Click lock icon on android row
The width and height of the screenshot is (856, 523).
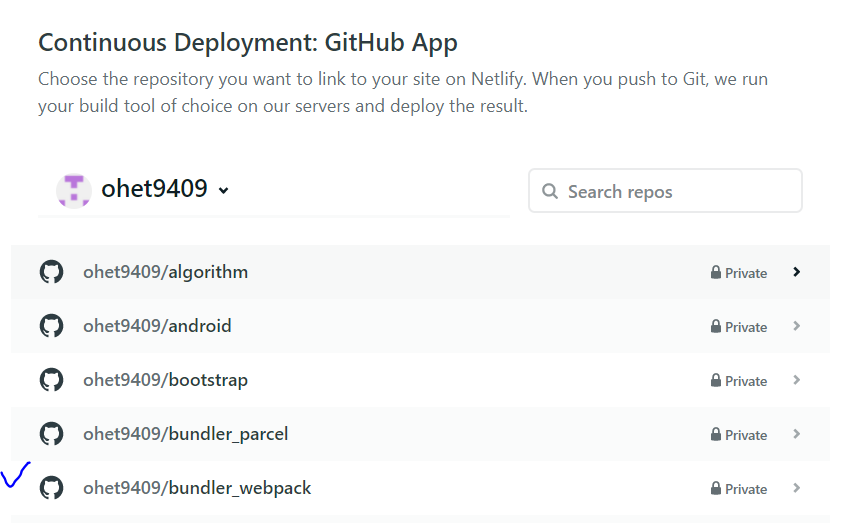click(716, 326)
